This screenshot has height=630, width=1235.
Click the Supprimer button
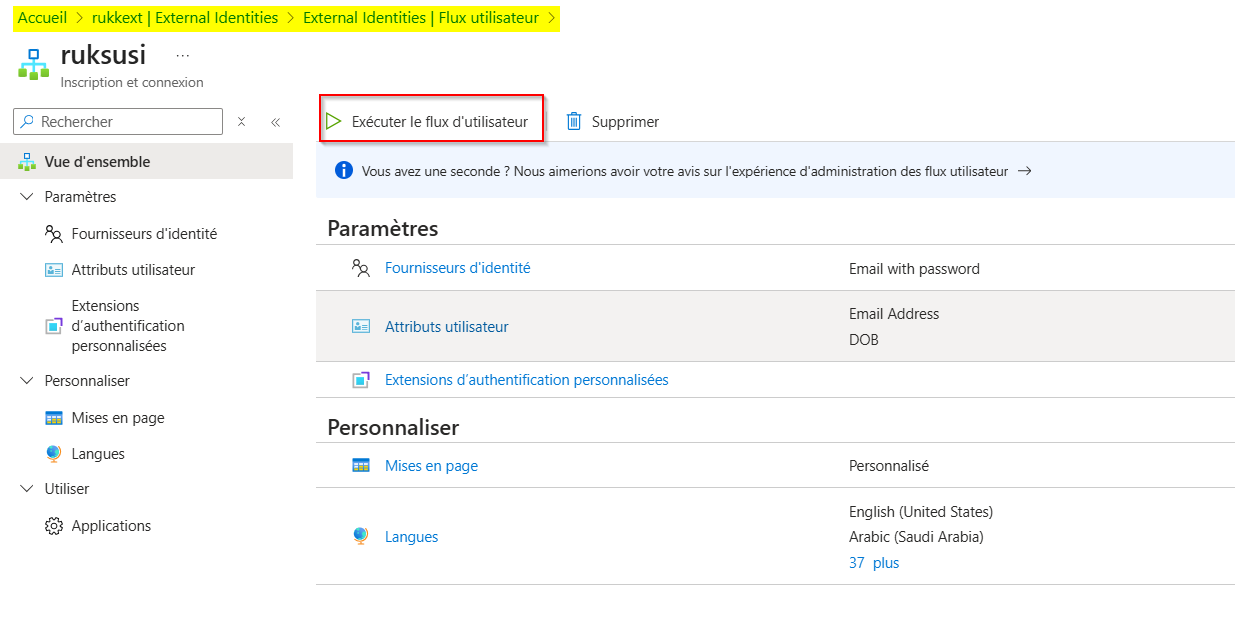click(612, 121)
